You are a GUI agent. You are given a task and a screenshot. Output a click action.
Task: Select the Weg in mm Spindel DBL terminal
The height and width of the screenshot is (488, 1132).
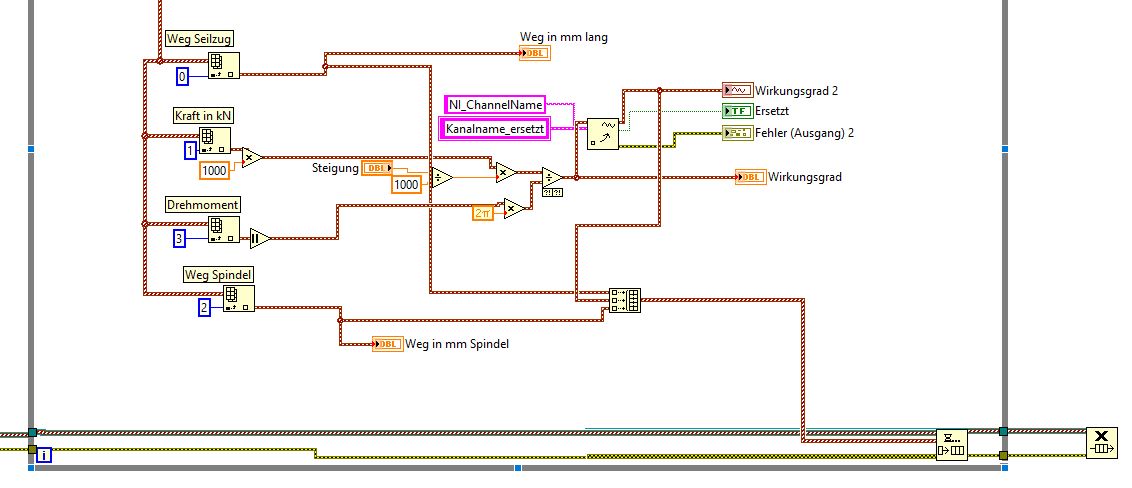(388, 344)
